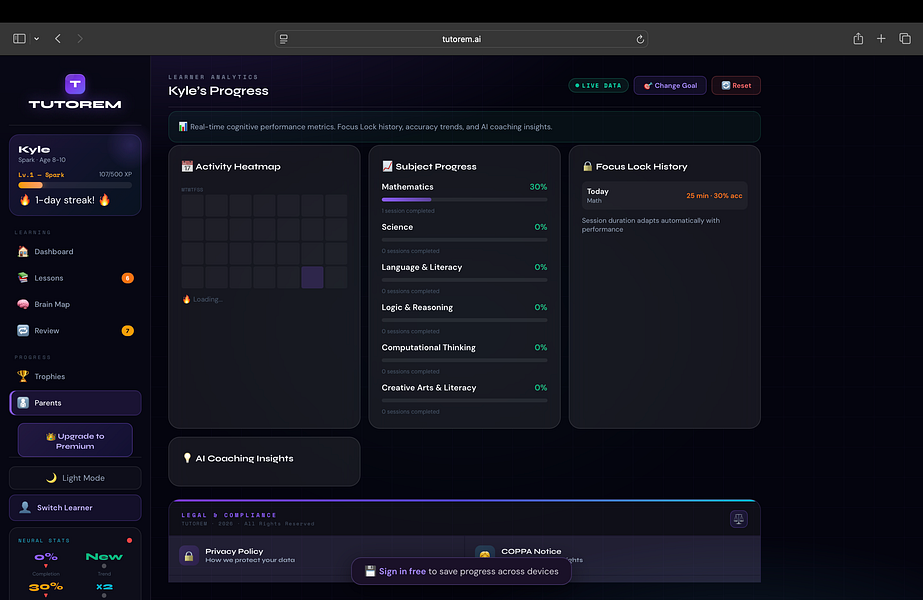Click the Neural Stats red dot indicator
This screenshot has height=600, width=923.
pos(130,540)
